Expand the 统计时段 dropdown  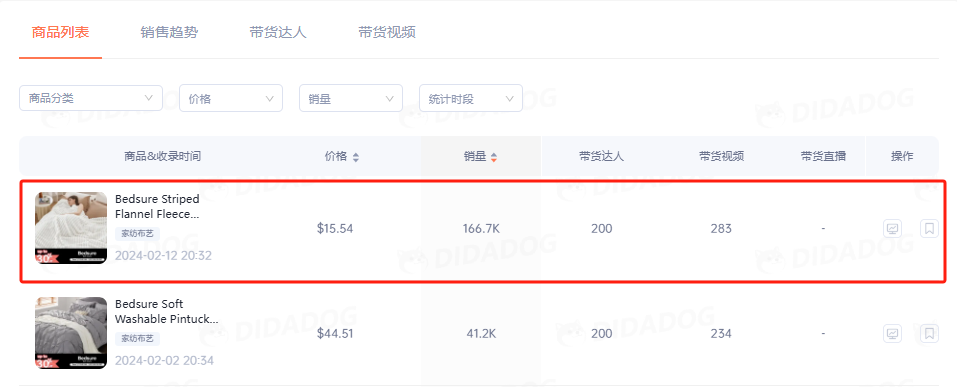point(471,98)
